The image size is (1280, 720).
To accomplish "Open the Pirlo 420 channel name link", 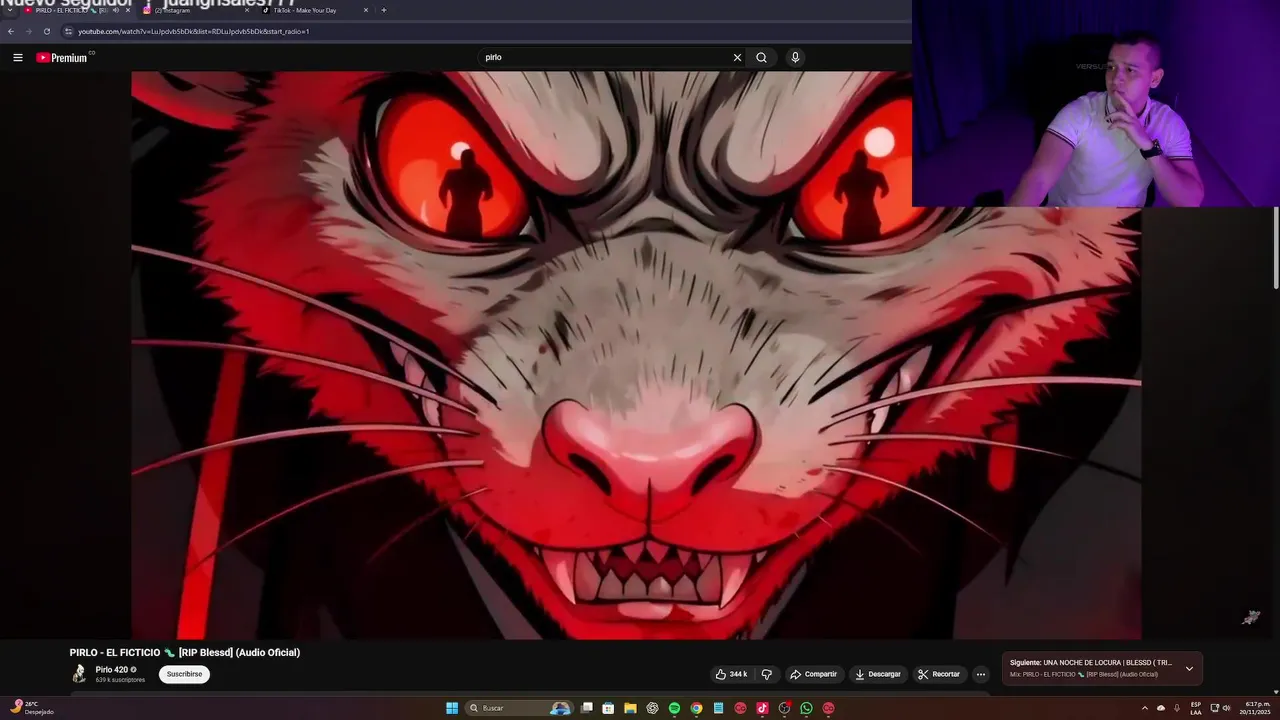I will (112, 670).
